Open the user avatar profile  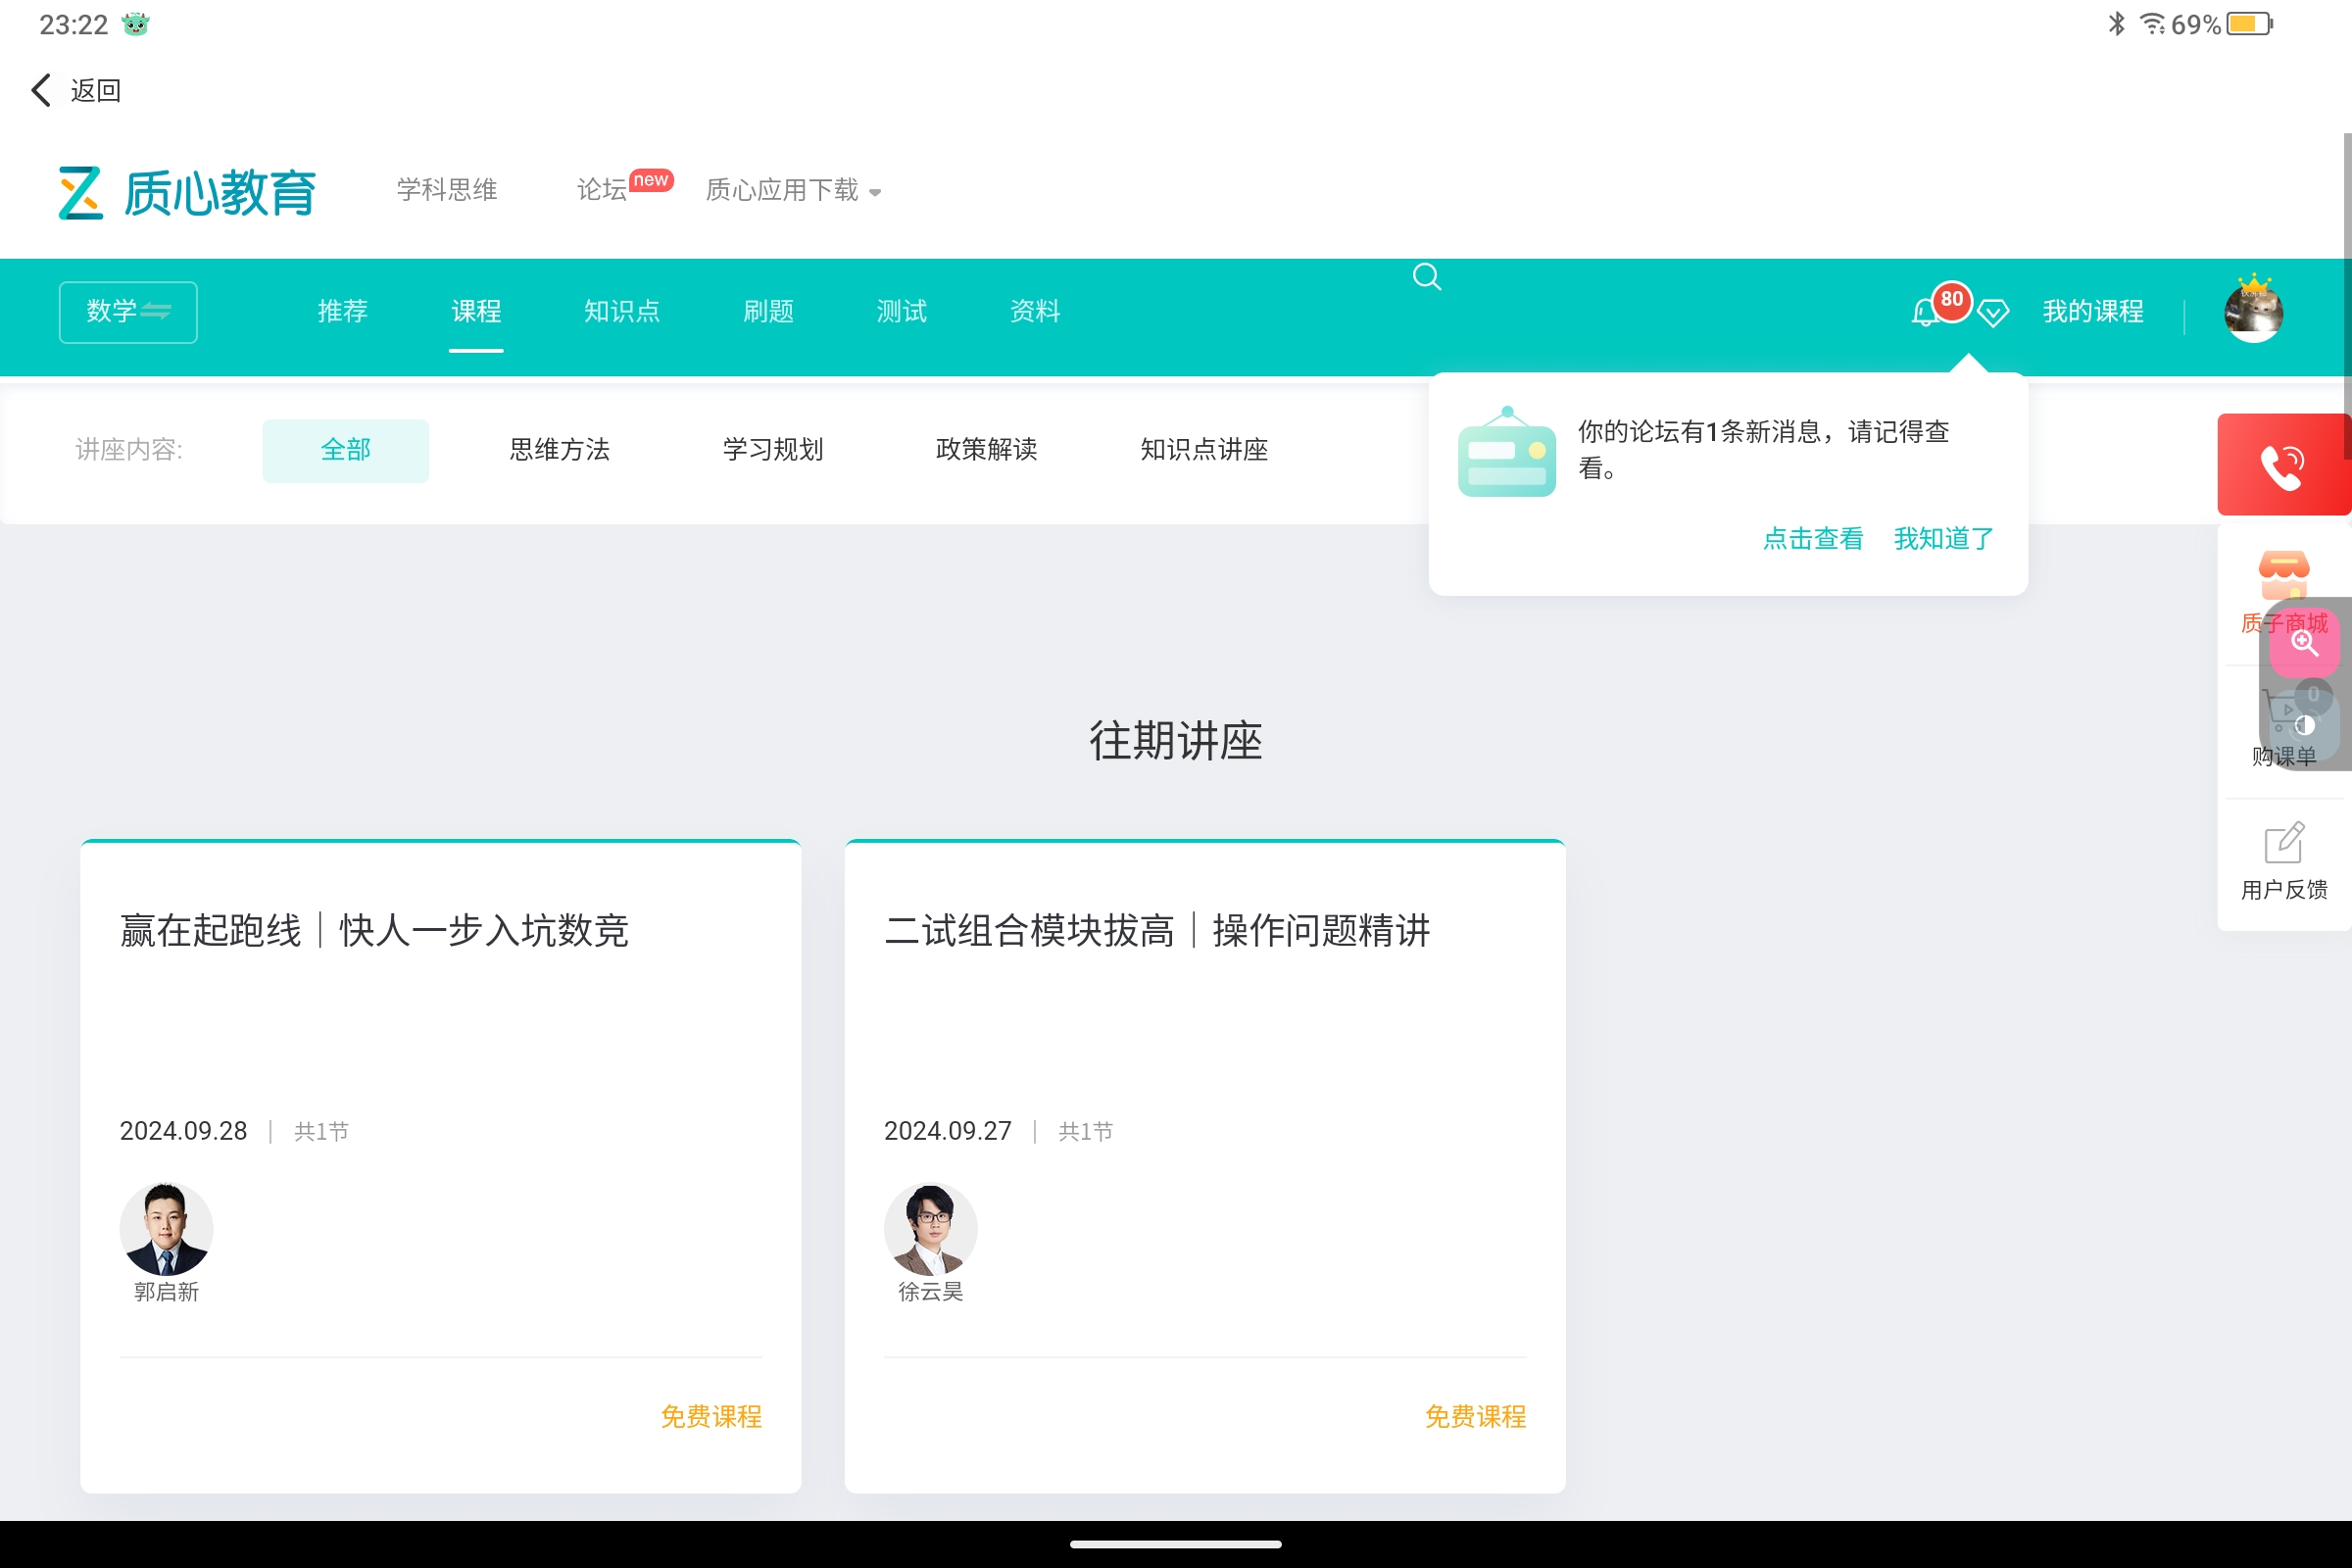(x=2253, y=312)
